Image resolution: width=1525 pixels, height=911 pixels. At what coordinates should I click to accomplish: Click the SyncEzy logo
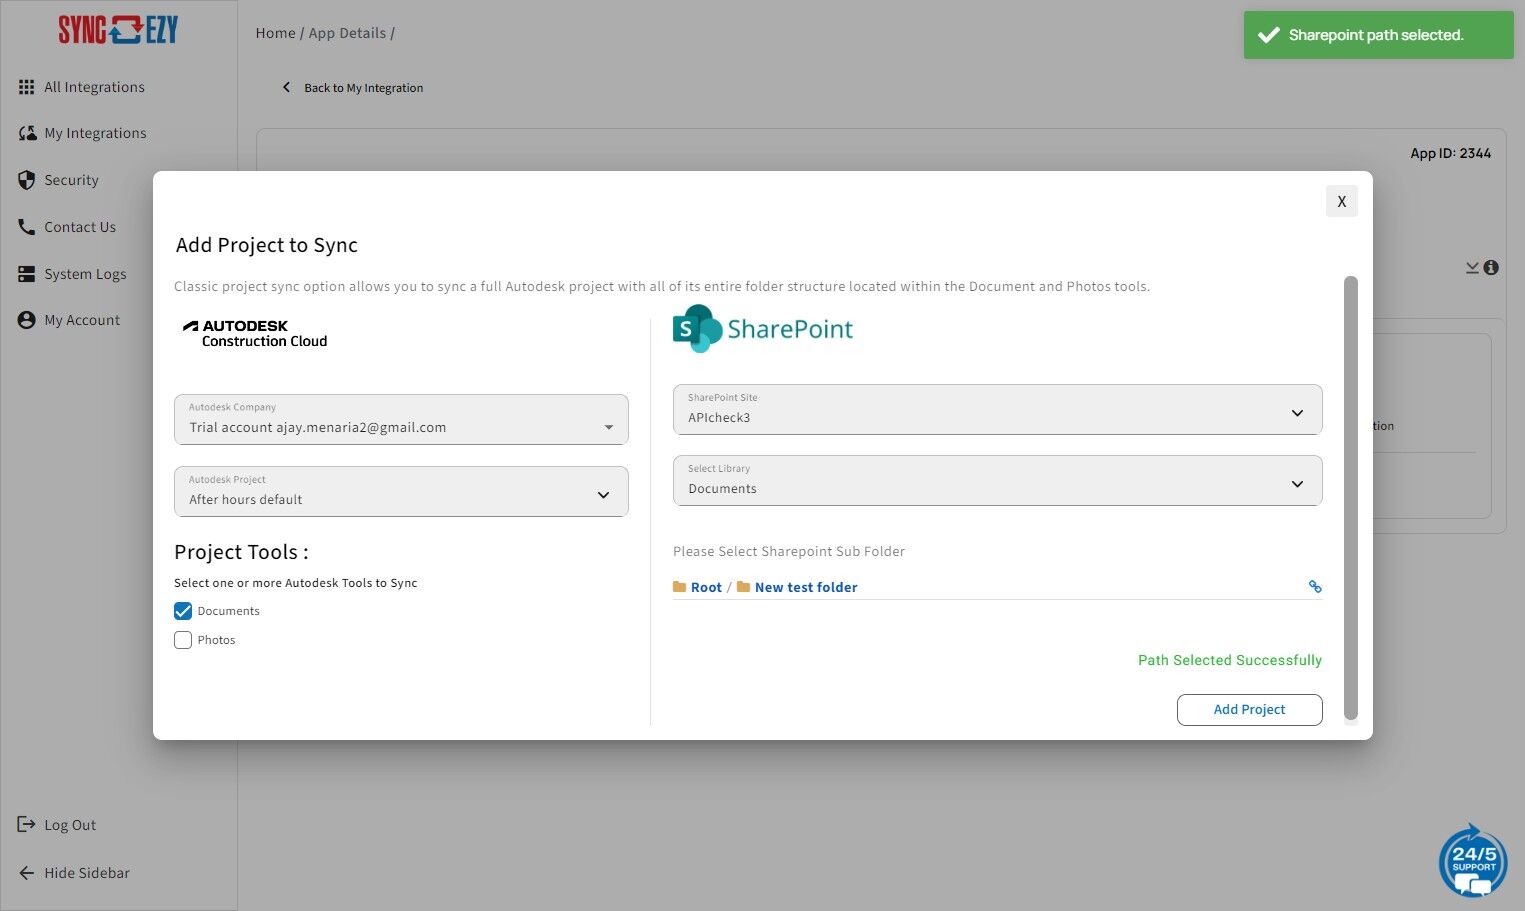click(x=118, y=30)
